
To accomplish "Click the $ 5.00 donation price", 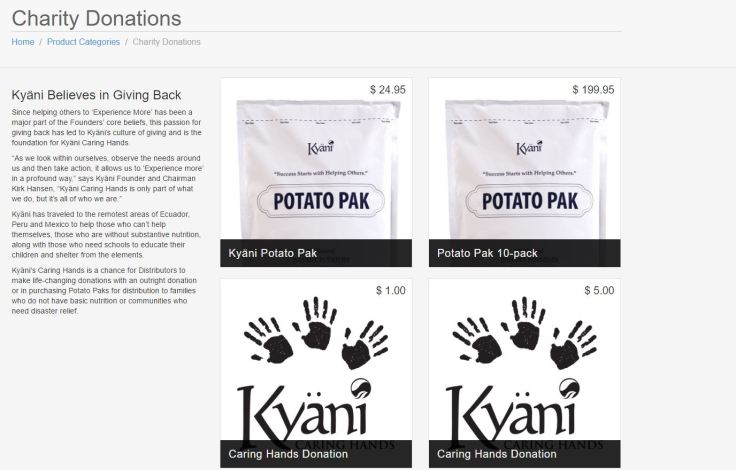I will (x=599, y=291).
